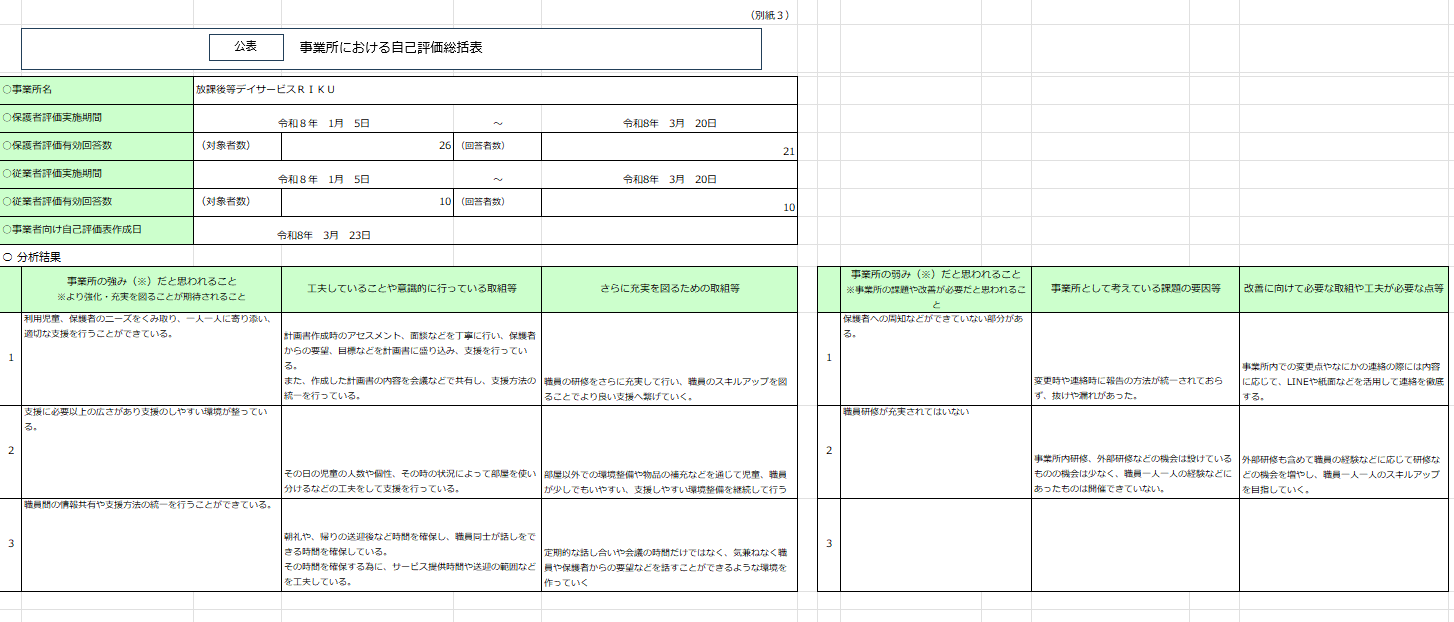Screen dimensions: 1454x622
Task: Click the ○従業者評価実施期間 label cell
Action: [x=97, y=174]
